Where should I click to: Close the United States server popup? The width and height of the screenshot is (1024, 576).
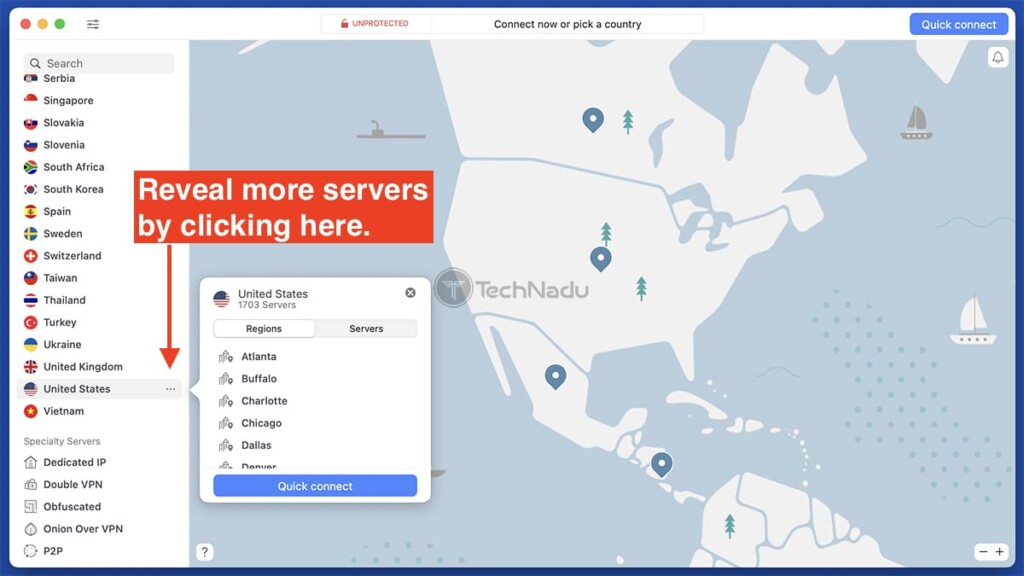coord(410,293)
